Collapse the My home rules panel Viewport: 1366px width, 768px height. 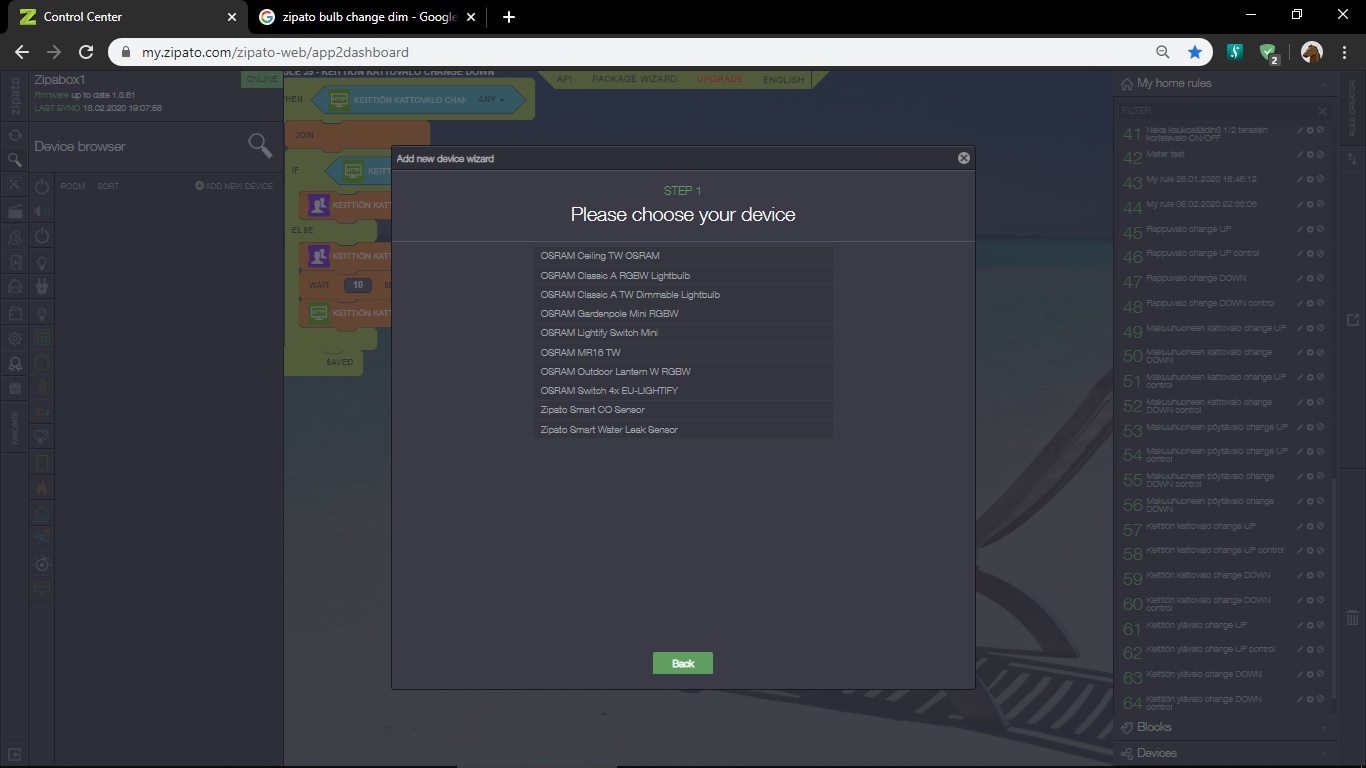(1323, 84)
